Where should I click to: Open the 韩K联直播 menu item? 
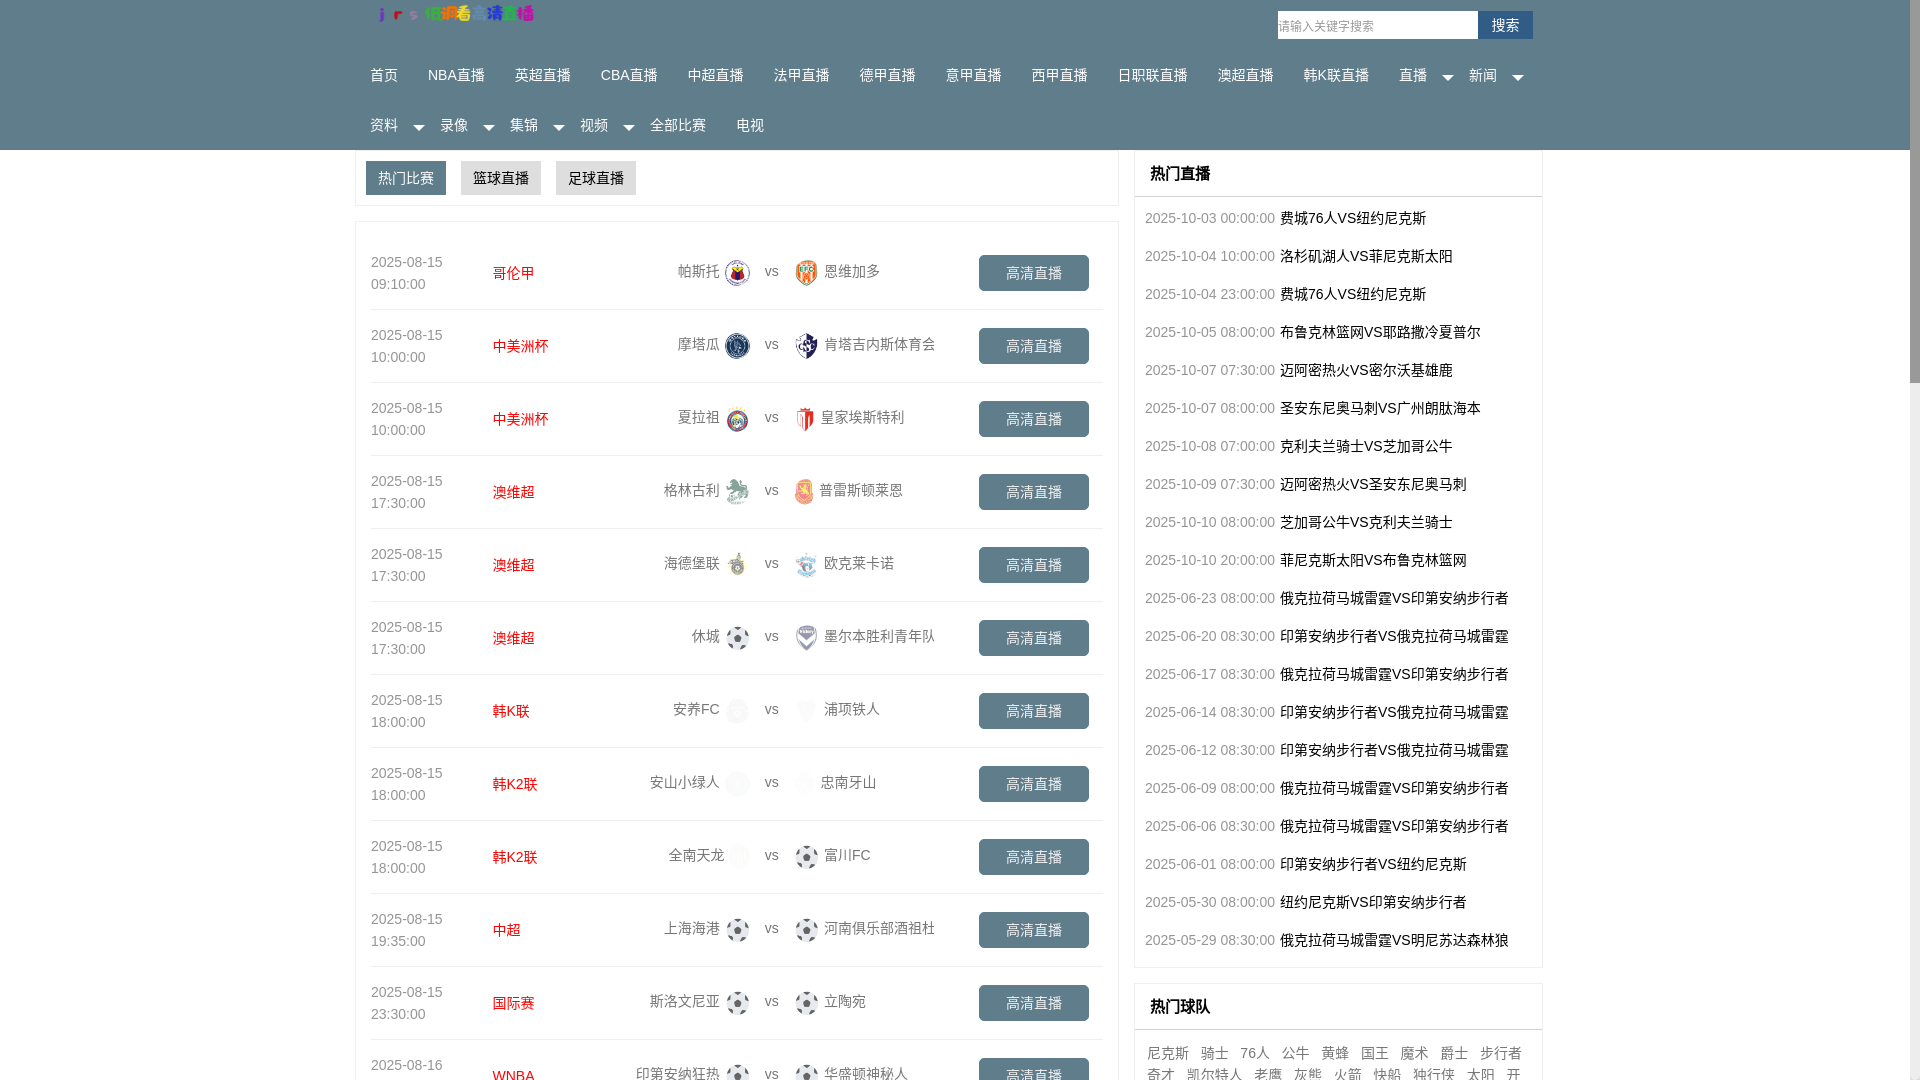[1336, 75]
